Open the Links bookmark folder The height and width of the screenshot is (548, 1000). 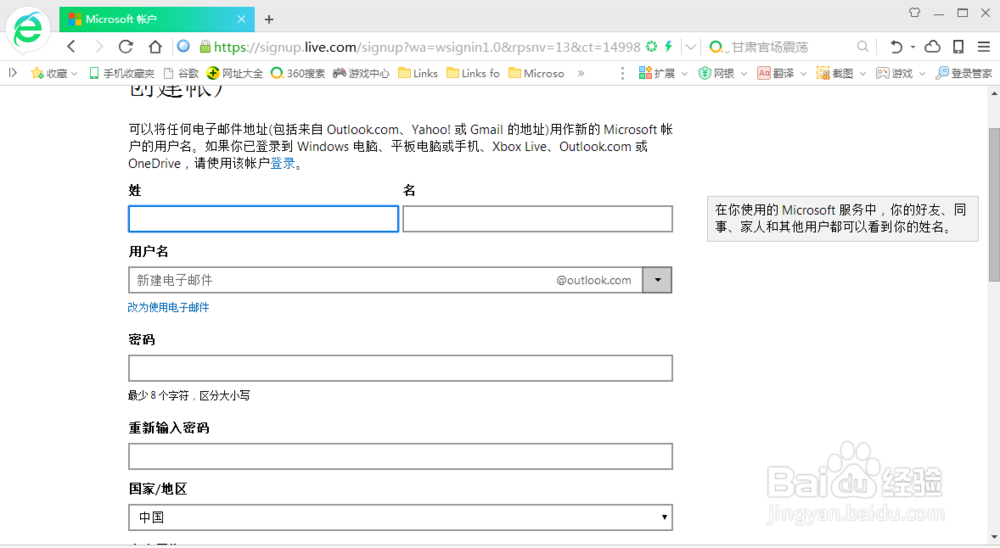pos(418,73)
